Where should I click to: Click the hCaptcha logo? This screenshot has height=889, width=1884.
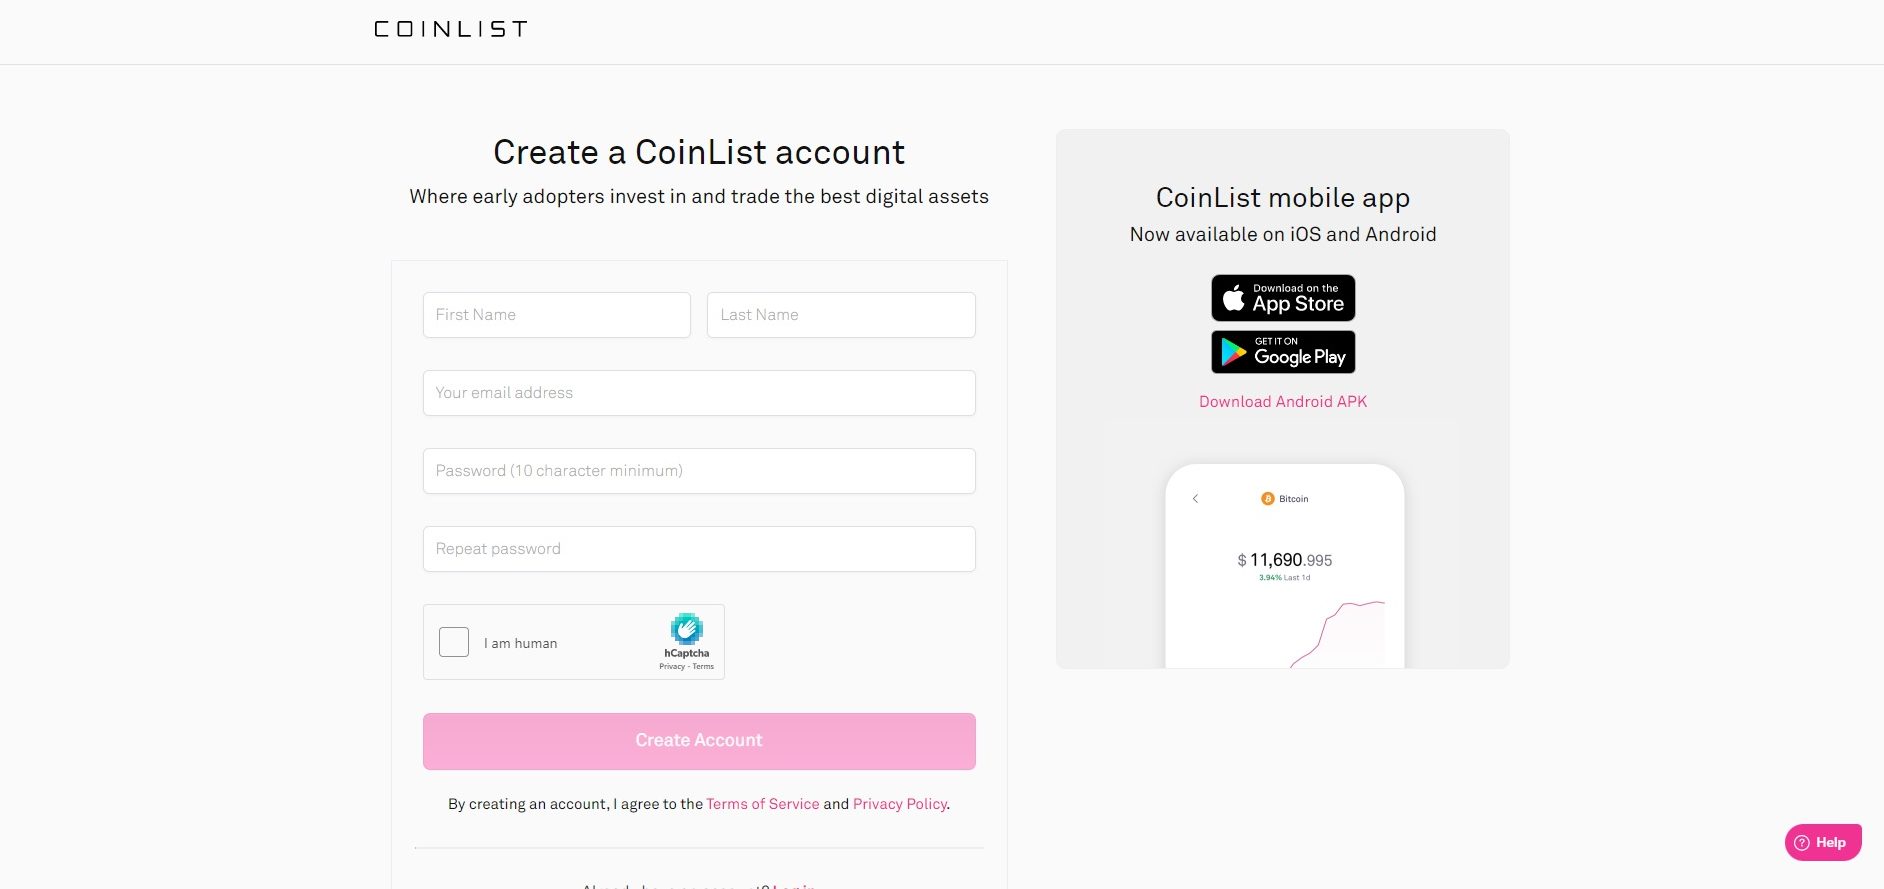[x=686, y=630]
